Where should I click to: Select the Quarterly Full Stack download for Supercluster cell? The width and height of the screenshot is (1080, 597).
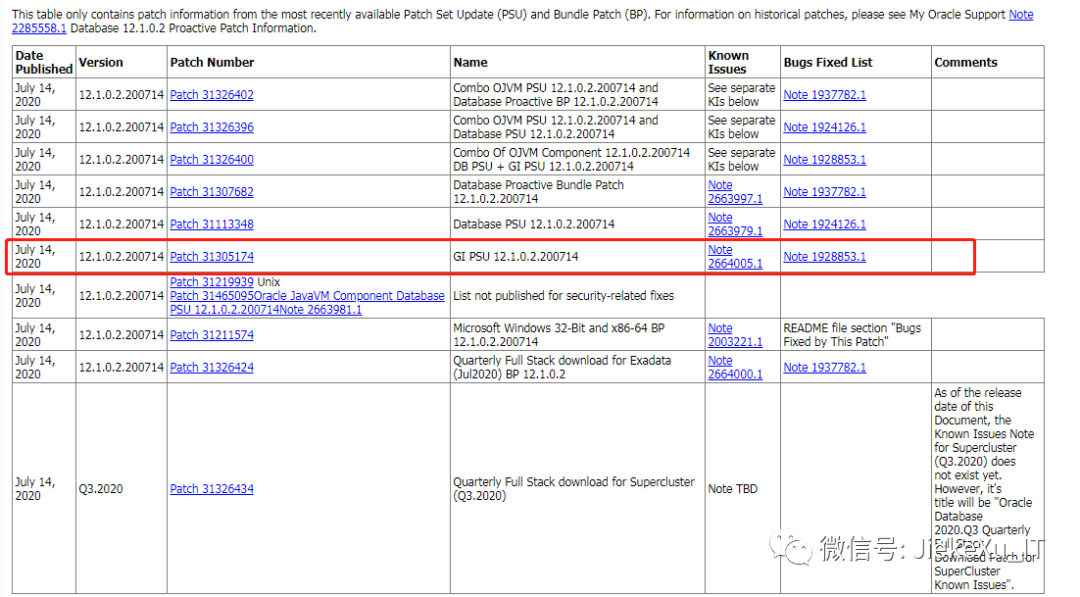[578, 489]
